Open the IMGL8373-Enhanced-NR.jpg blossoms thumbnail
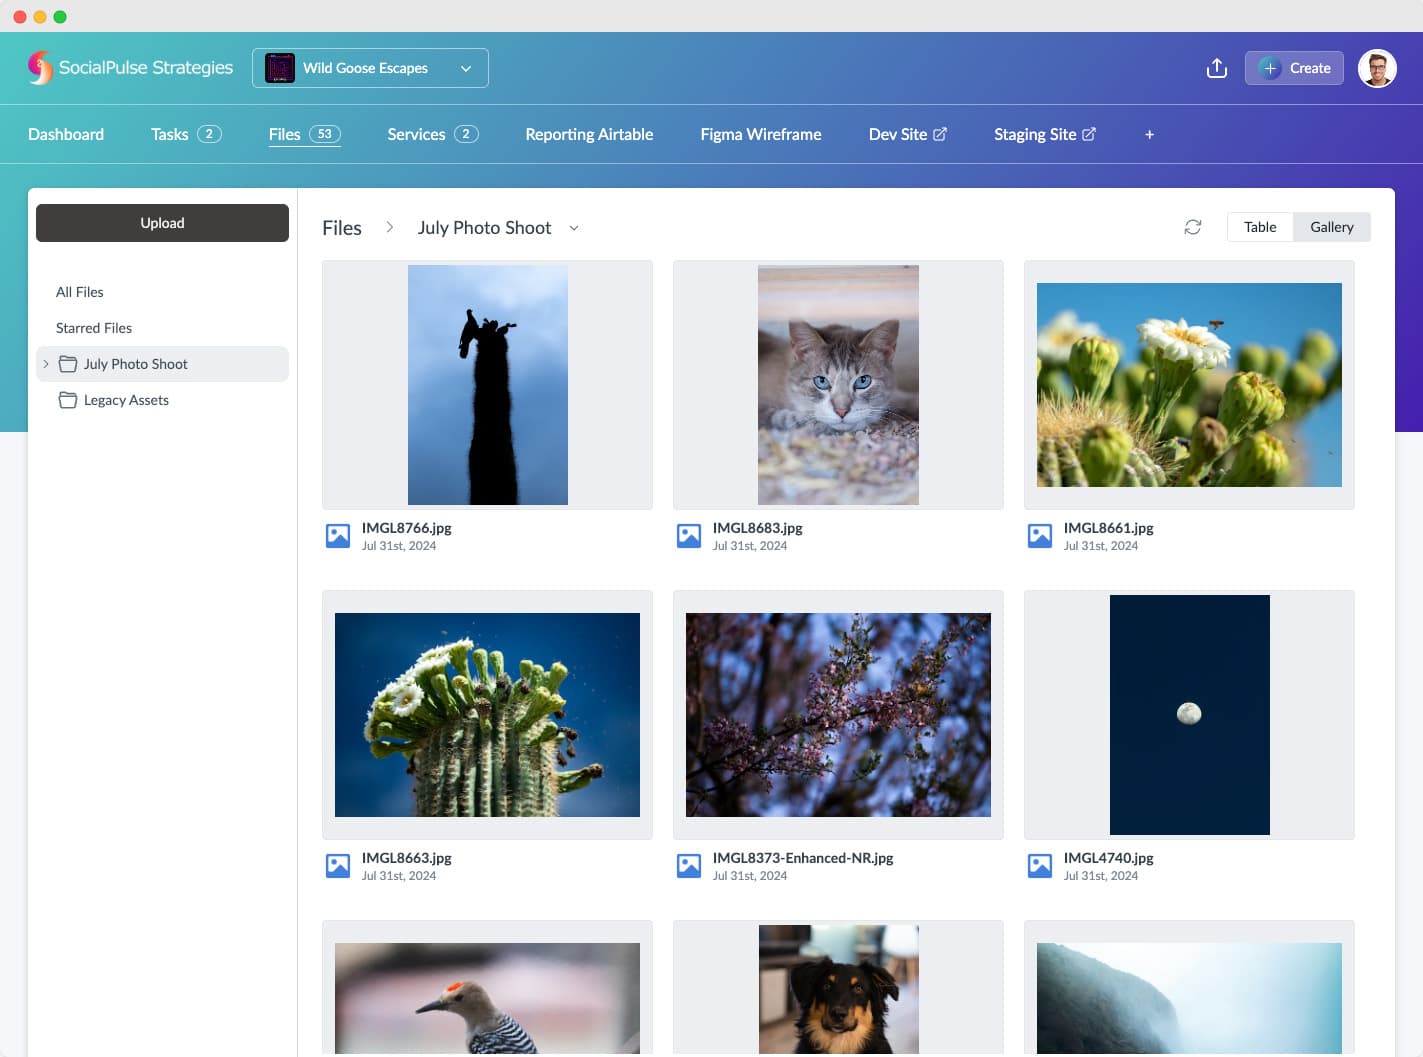Image resolution: width=1423 pixels, height=1057 pixels. [x=838, y=715]
